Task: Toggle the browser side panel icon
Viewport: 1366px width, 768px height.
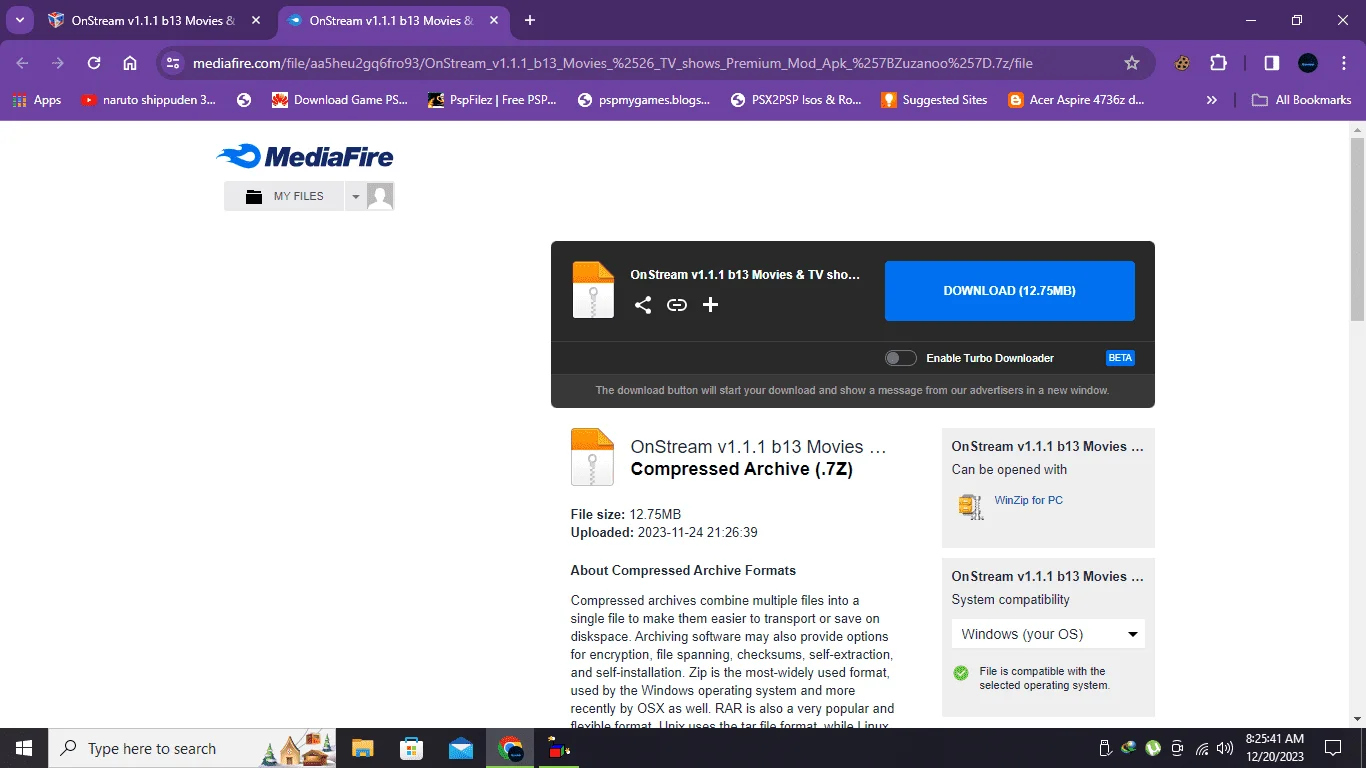Action: pos(1271,63)
